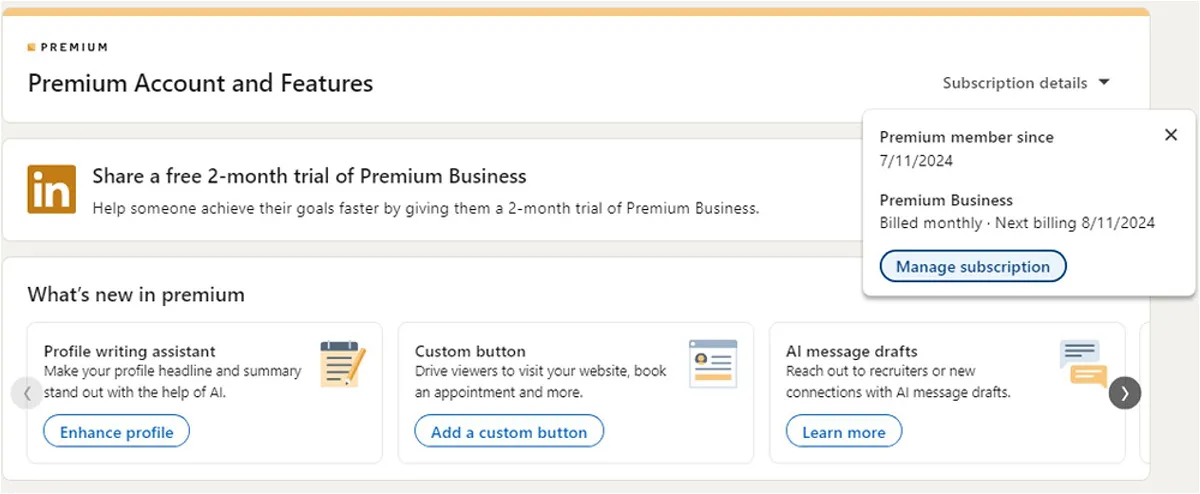Click the AI message drafts chat icon
Screen dimensions: 1200x494
[x=1083, y=364]
